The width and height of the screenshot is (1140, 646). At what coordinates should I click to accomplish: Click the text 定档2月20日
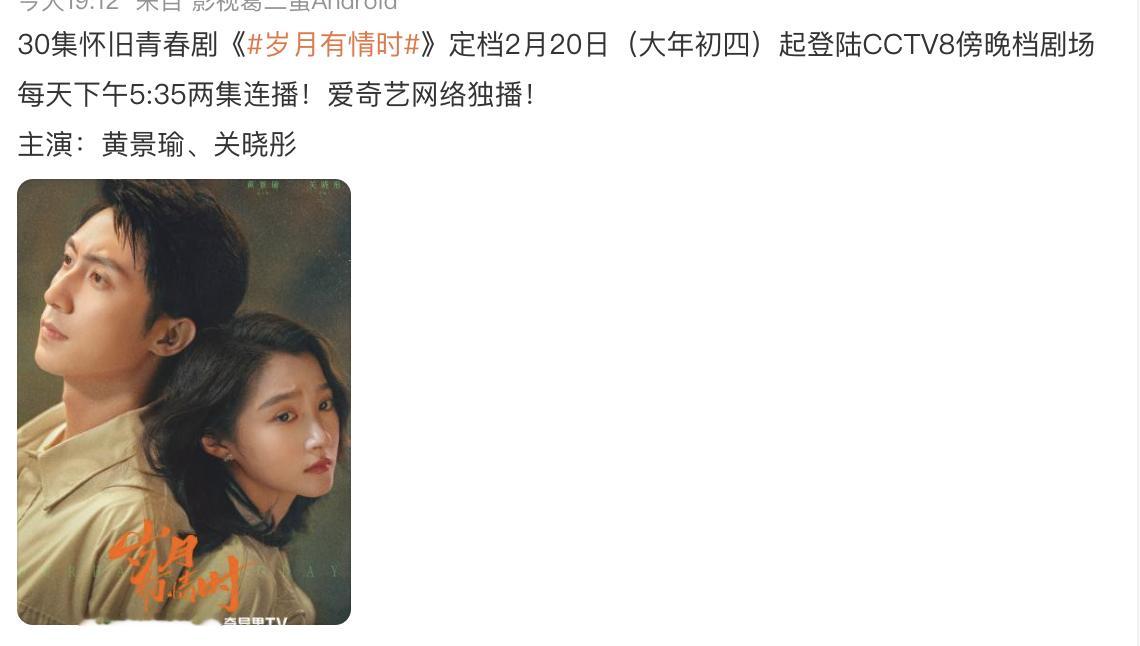coord(529,45)
